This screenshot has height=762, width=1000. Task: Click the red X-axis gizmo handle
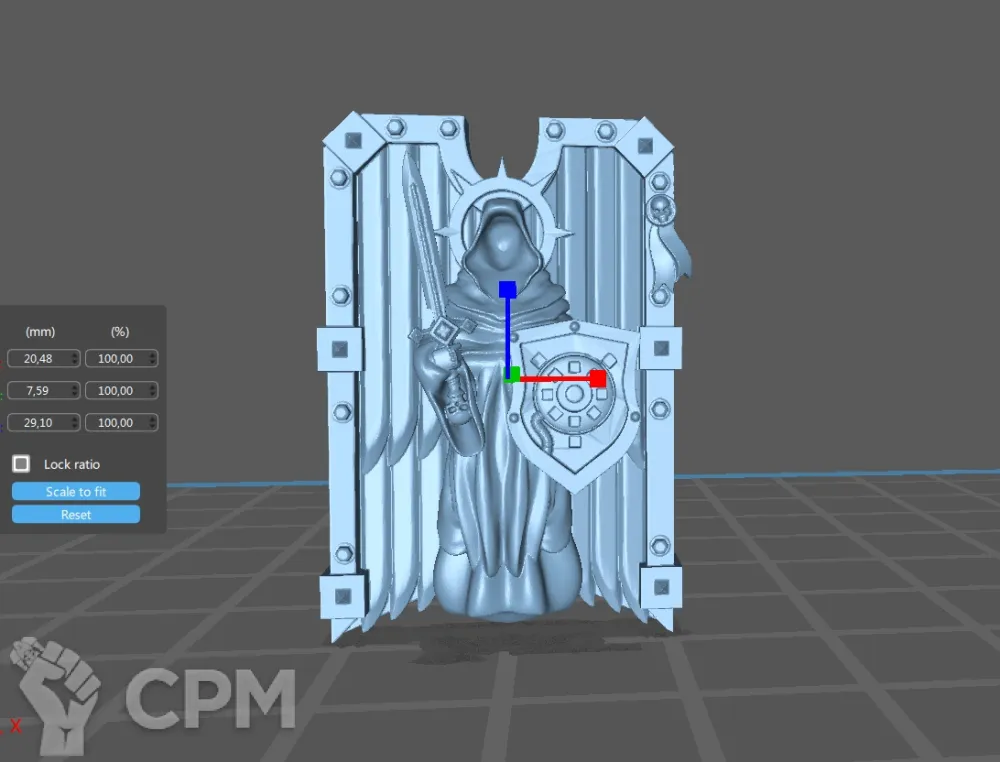click(597, 378)
